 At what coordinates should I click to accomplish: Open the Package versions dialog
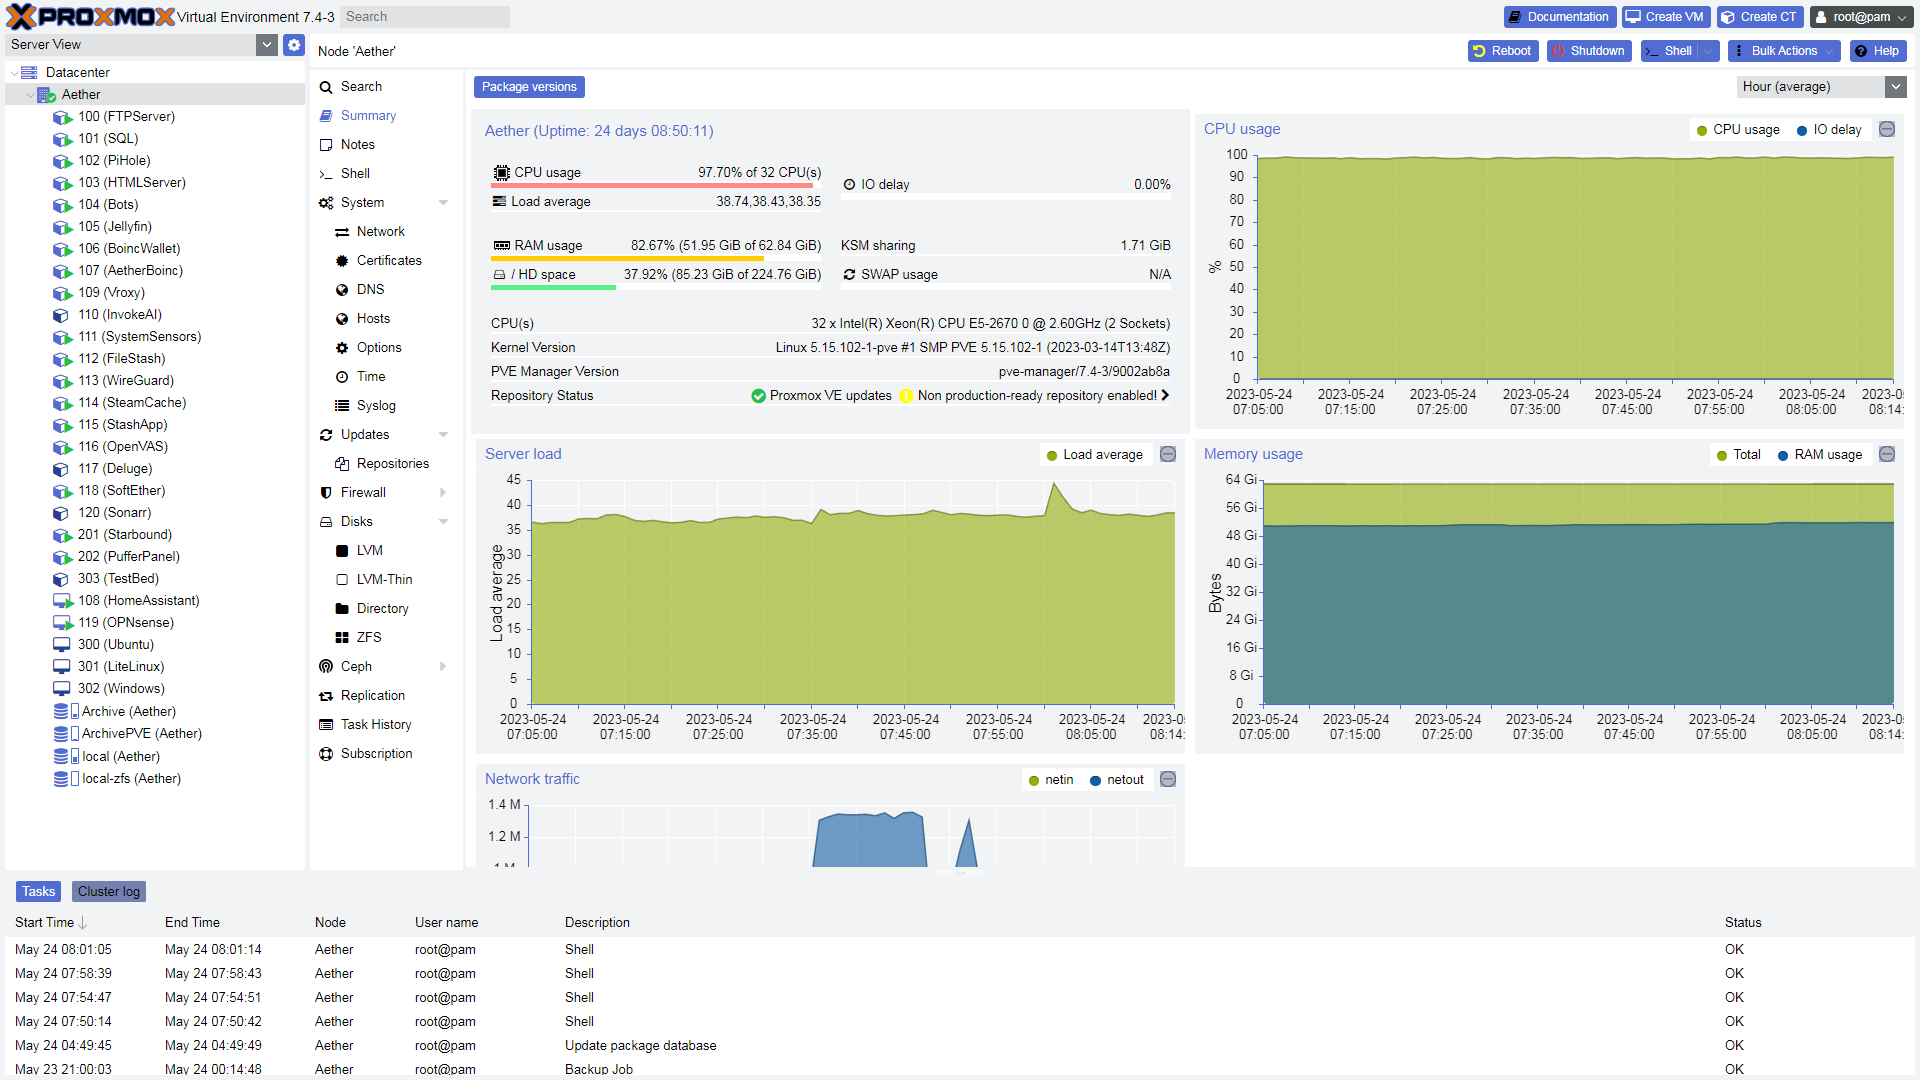coord(529,87)
